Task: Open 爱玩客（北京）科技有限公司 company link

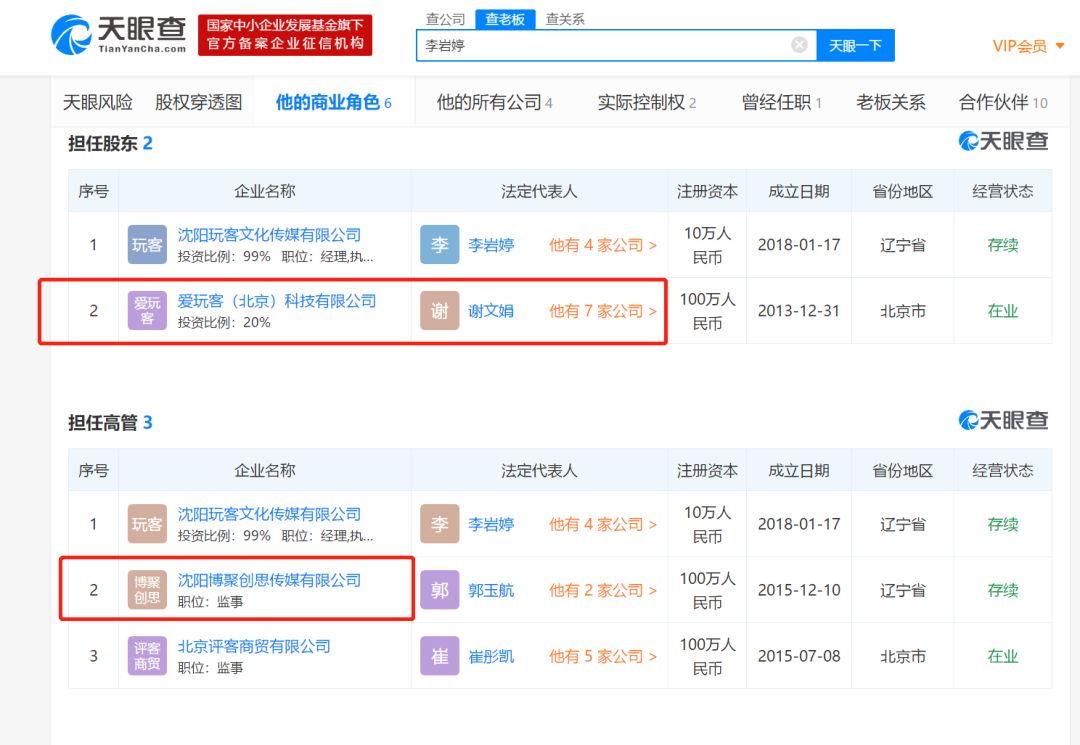Action: tap(277, 300)
